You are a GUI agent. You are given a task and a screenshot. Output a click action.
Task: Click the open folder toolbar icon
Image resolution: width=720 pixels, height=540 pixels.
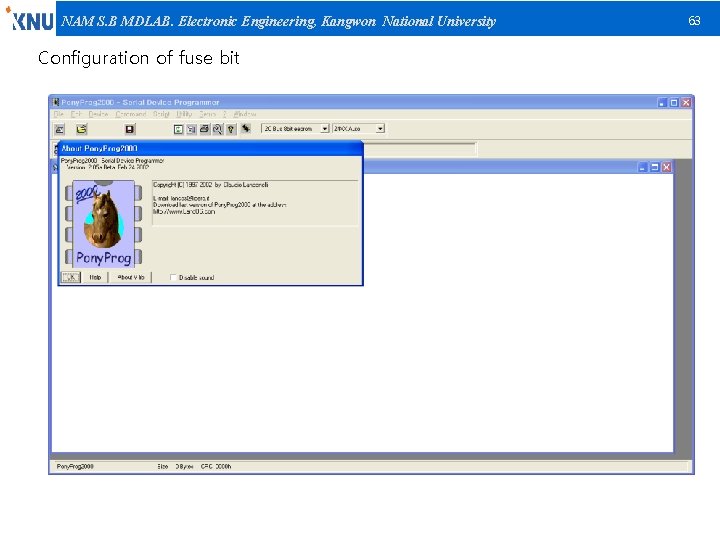(82, 129)
